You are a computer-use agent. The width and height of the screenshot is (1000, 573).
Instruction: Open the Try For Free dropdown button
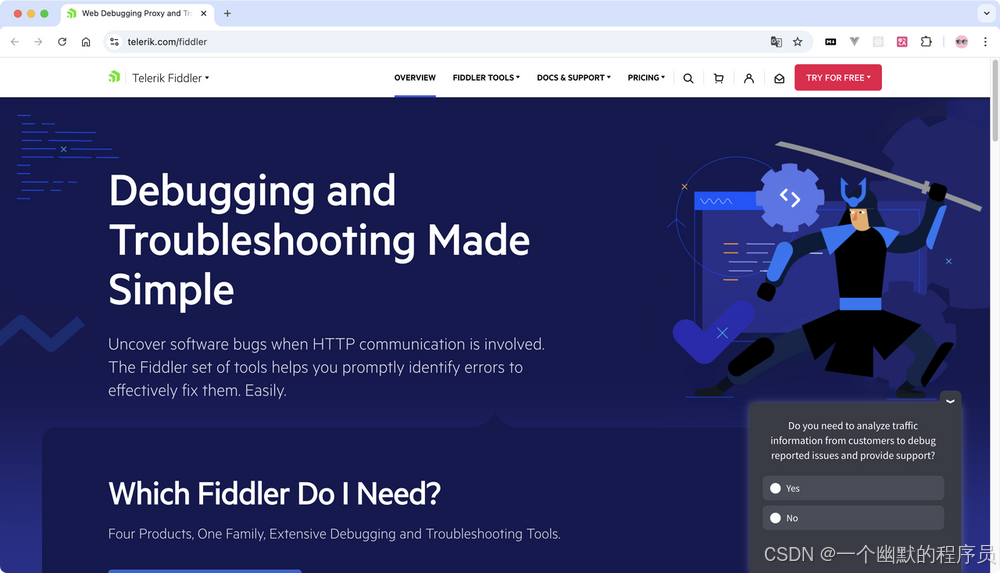[838, 77]
